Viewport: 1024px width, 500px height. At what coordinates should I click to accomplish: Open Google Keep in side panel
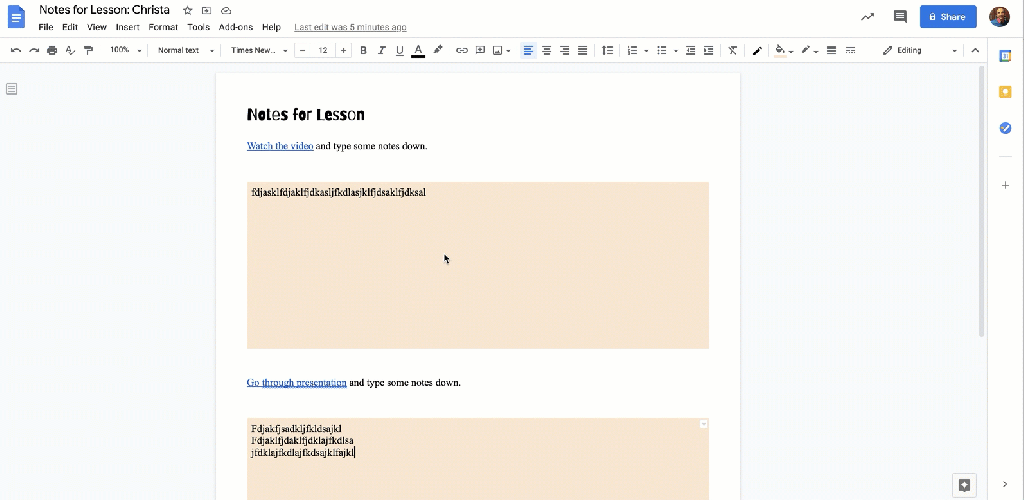(x=1005, y=92)
